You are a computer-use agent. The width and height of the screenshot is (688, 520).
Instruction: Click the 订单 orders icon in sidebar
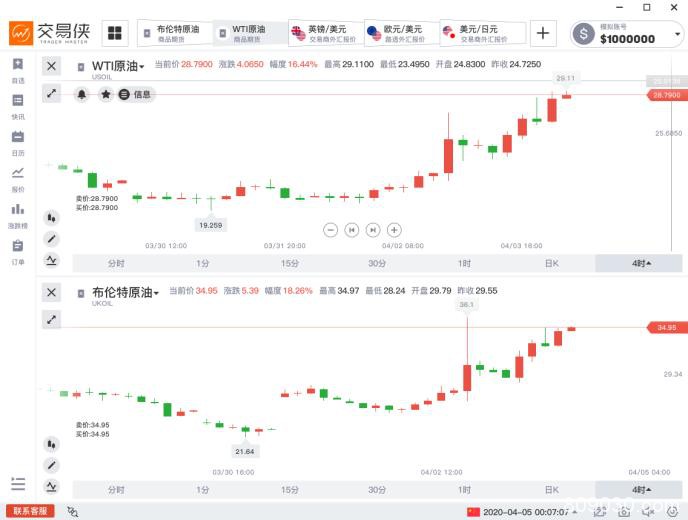[x=17, y=249]
